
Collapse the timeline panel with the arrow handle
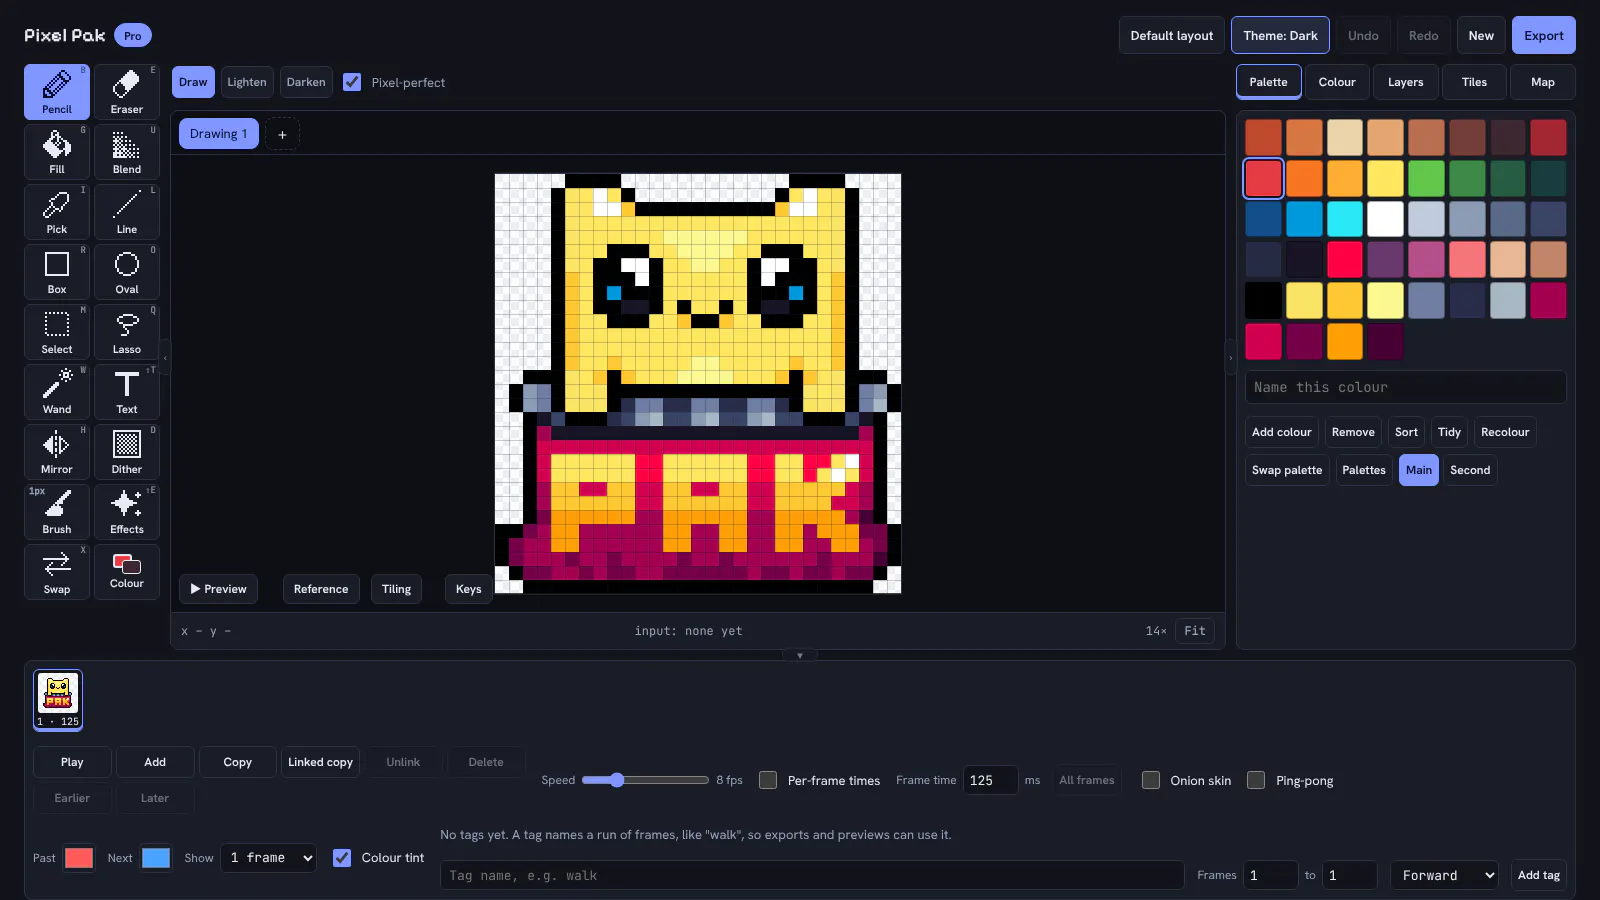pos(800,656)
